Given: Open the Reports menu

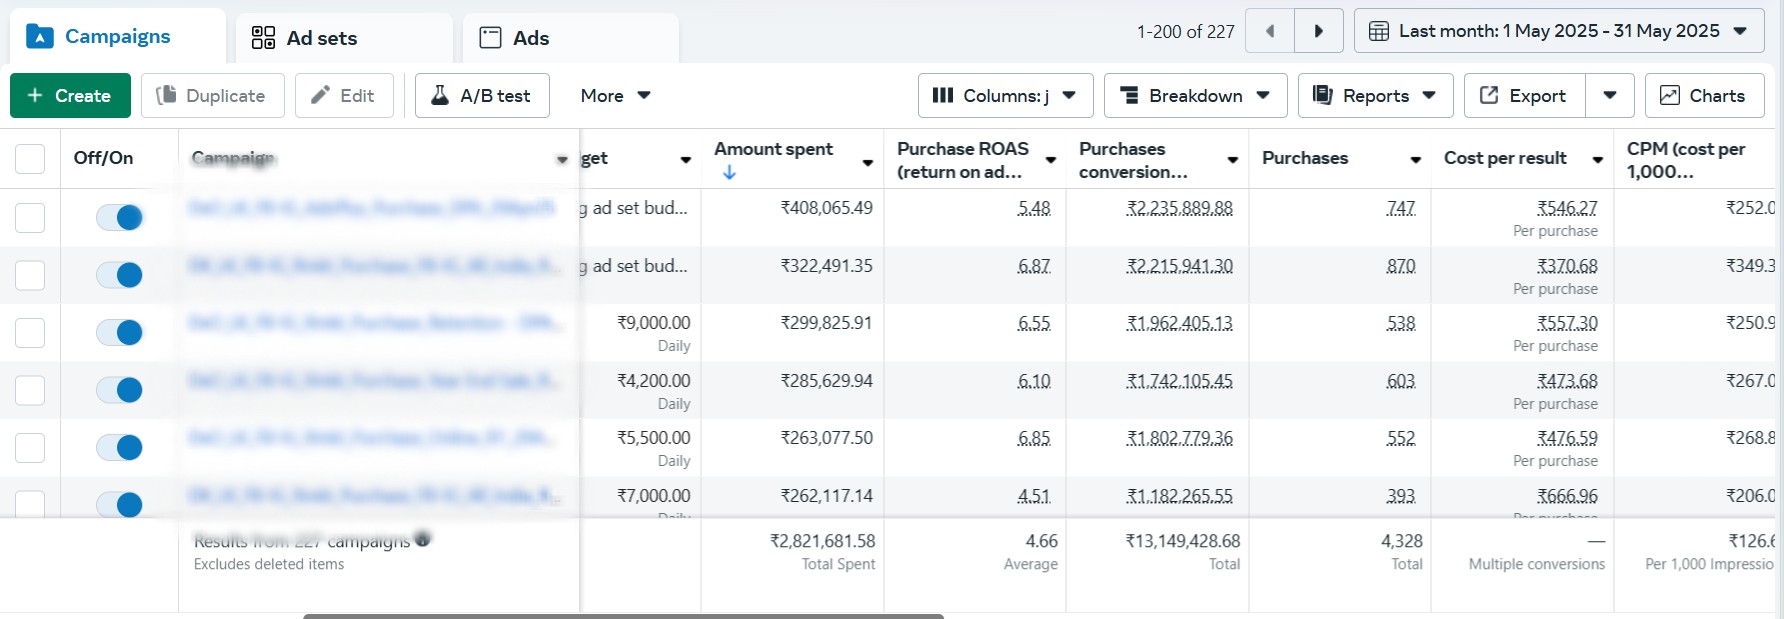Looking at the screenshot, I should [1375, 96].
